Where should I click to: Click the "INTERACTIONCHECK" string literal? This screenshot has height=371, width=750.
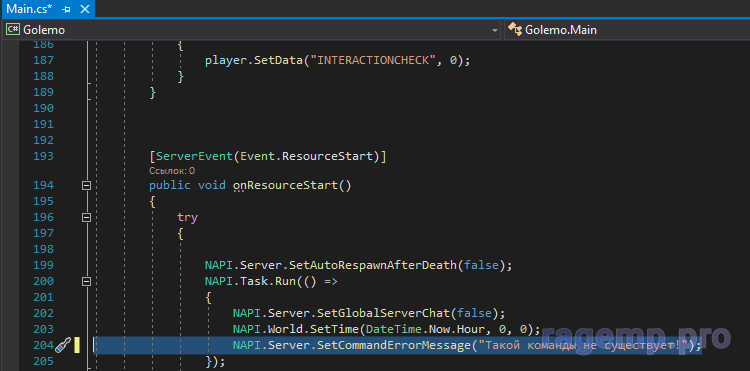373,61
